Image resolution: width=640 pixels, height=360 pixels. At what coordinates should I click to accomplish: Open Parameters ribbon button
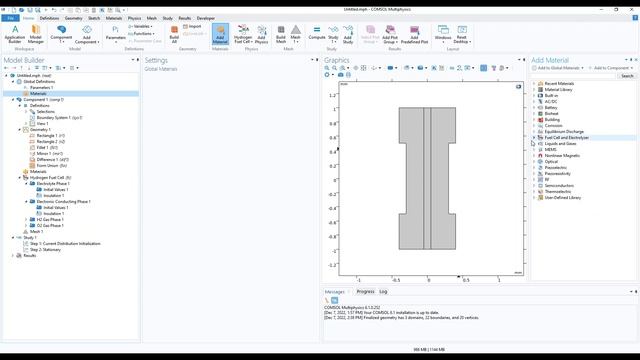(x=116, y=34)
